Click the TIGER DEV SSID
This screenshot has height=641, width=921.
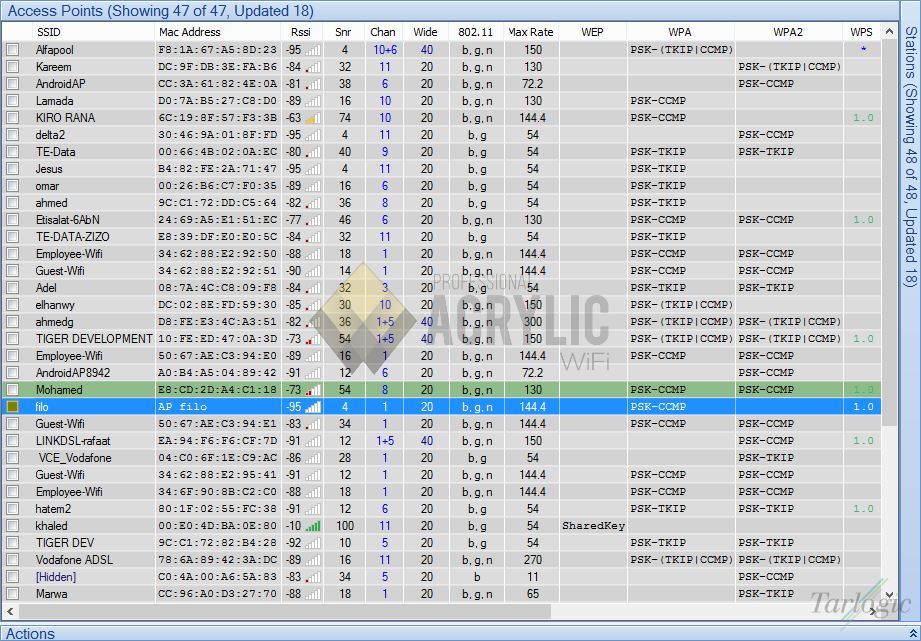(x=65, y=543)
